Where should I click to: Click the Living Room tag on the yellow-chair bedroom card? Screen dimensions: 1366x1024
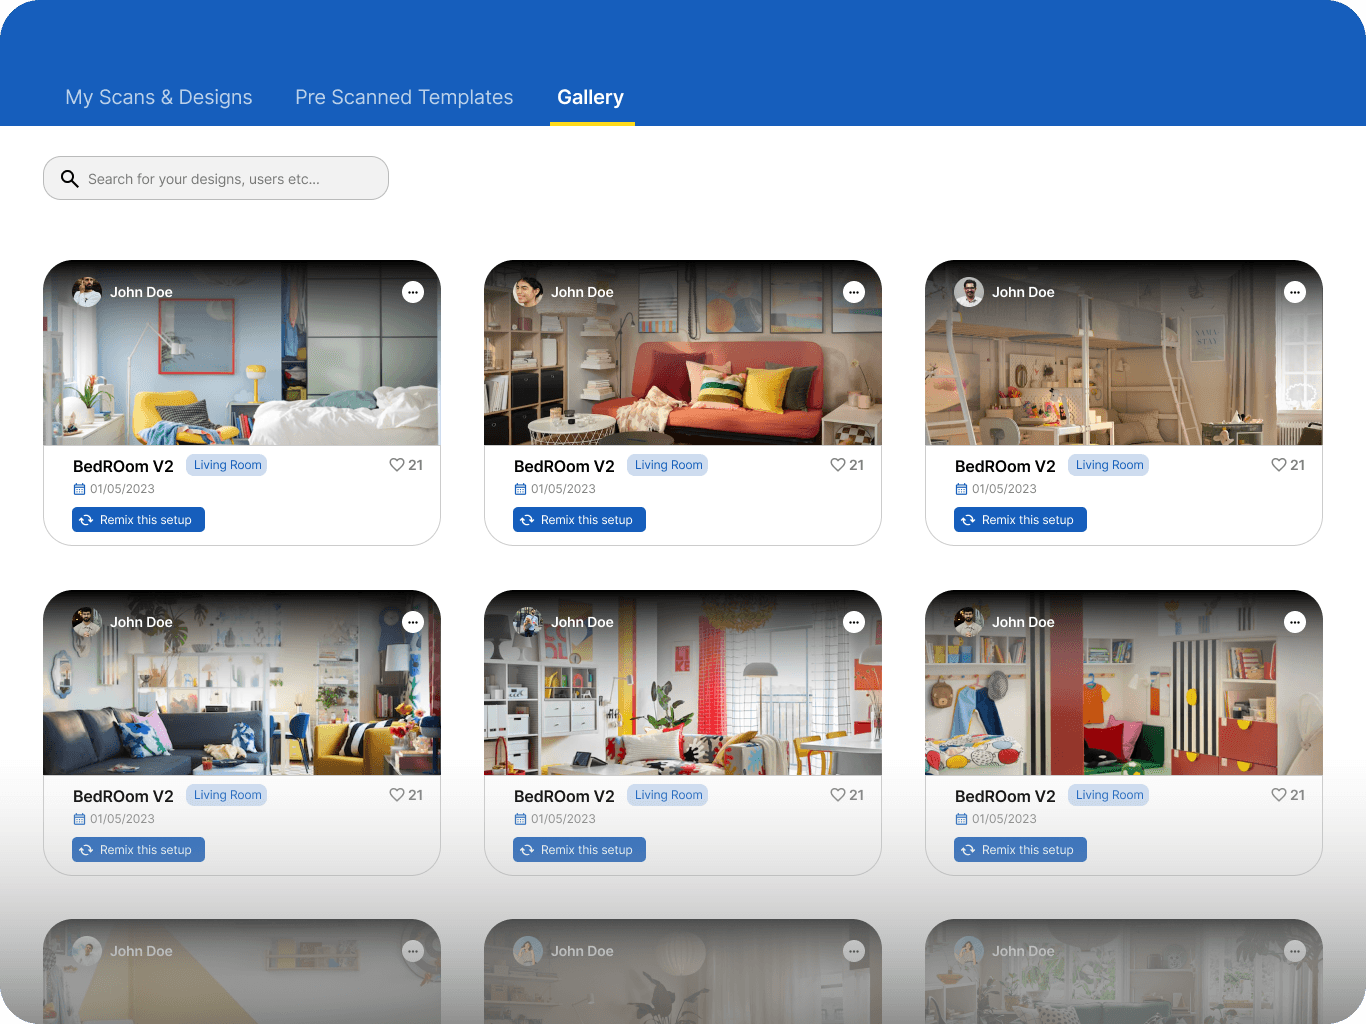click(227, 465)
